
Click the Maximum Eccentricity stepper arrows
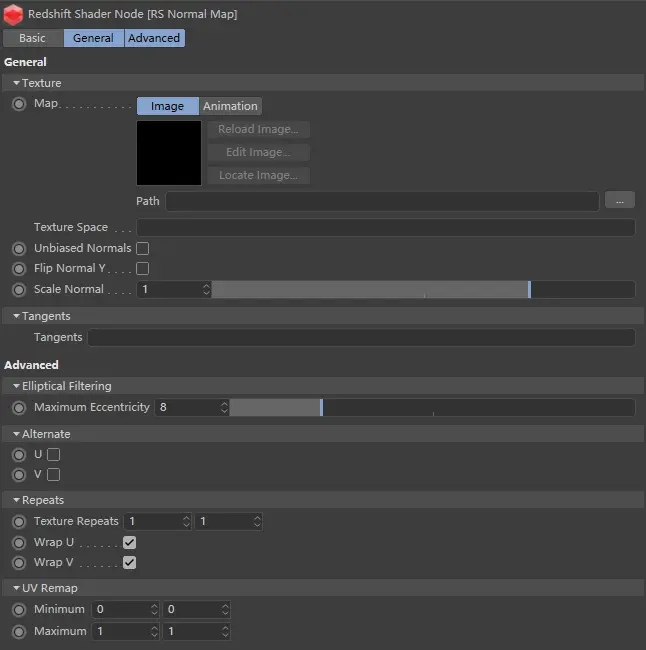pyautogui.click(x=224, y=407)
